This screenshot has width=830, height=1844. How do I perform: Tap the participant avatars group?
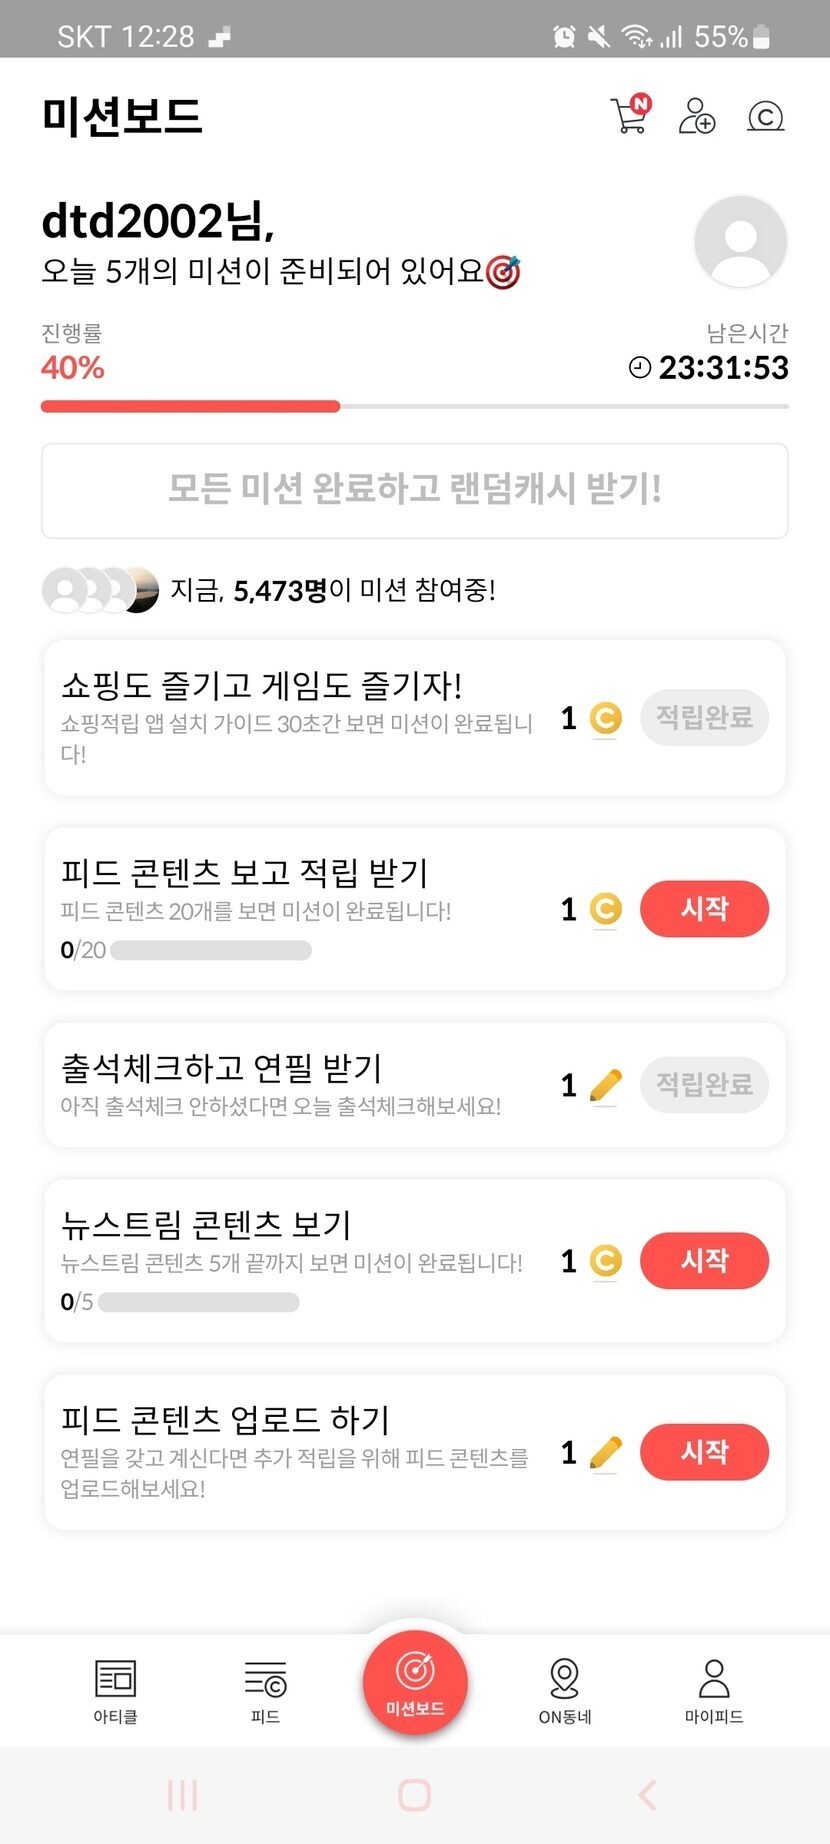[100, 590]
